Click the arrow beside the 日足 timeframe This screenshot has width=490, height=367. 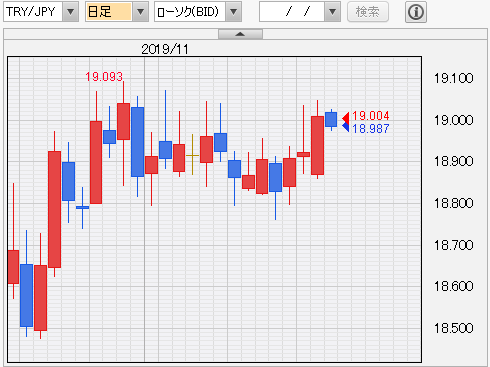[140, 12]
